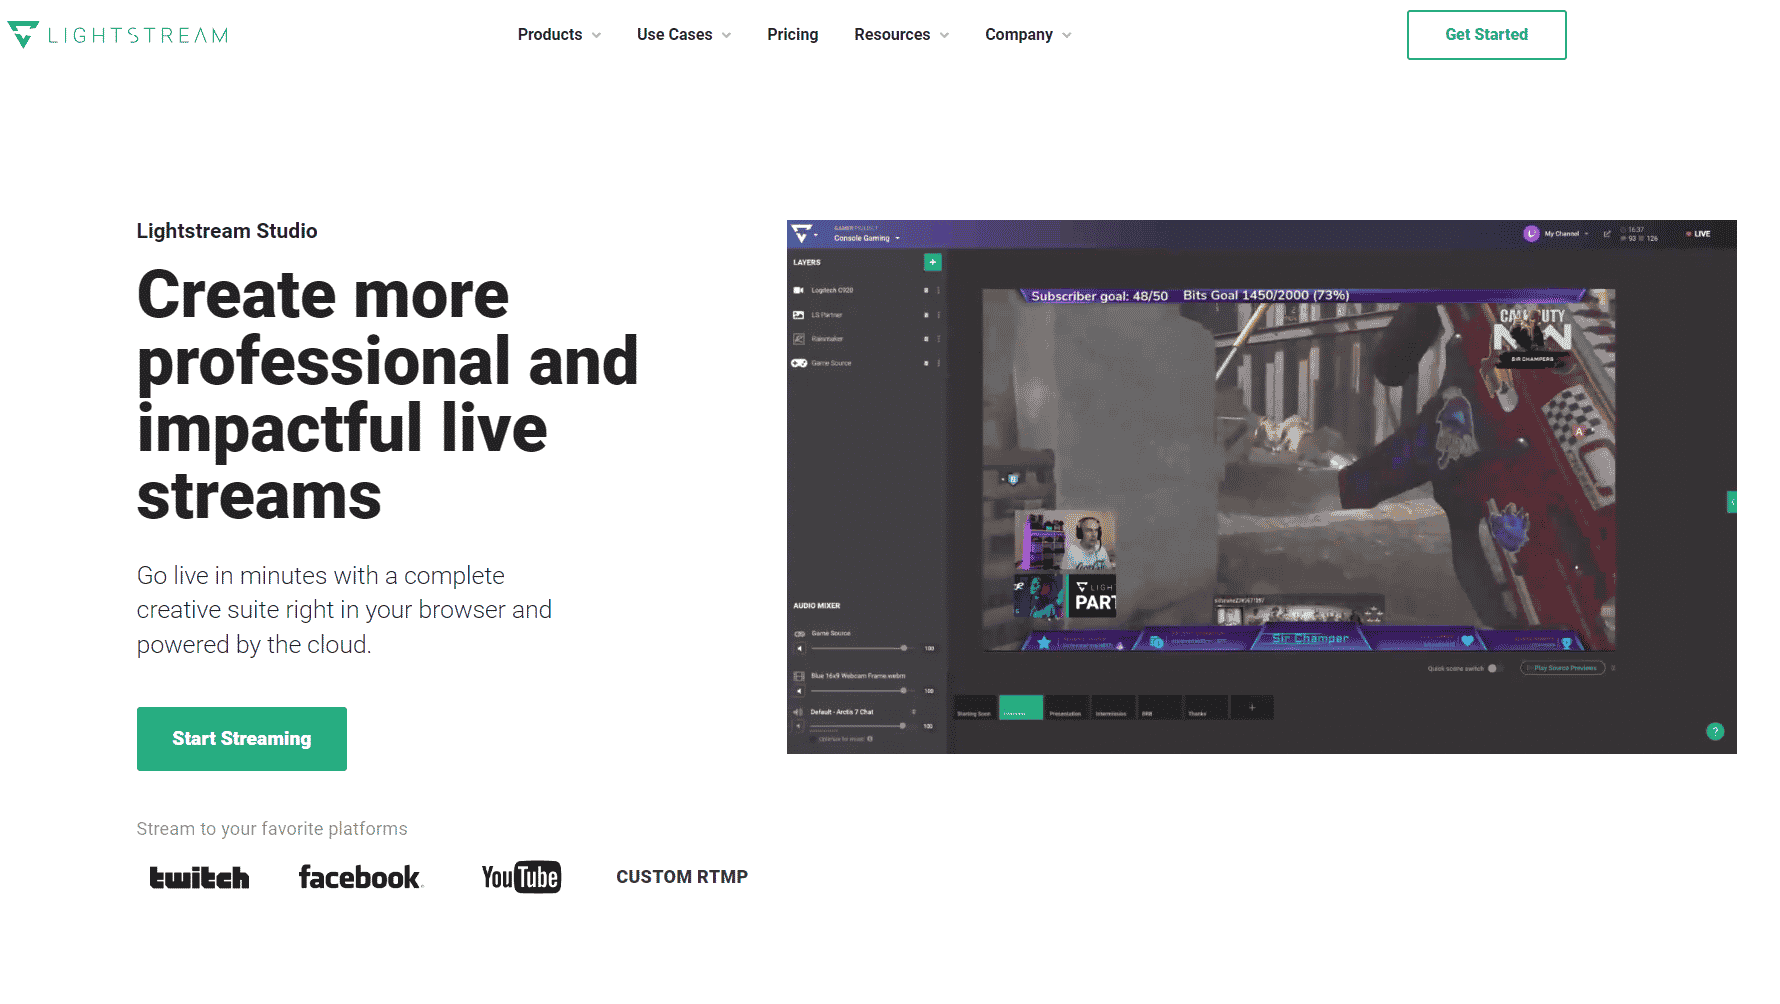Click the Start Streaming button

[x=242, y=739]
